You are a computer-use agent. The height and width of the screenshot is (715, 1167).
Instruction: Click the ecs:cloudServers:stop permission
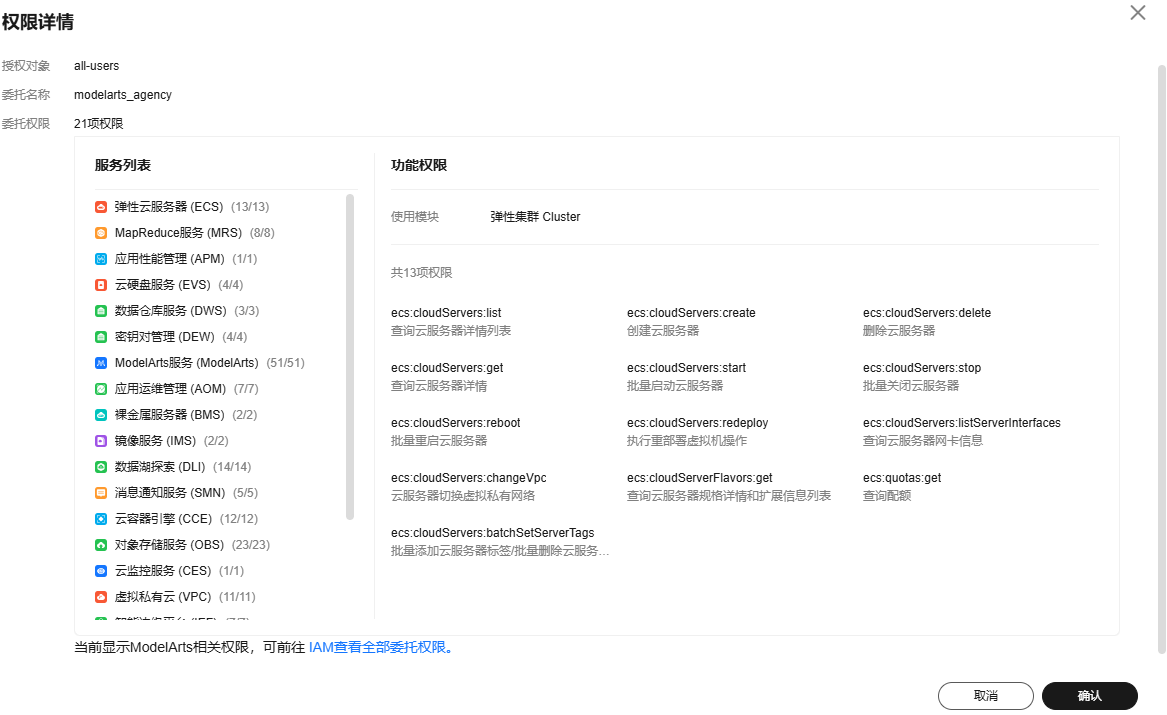921,368
